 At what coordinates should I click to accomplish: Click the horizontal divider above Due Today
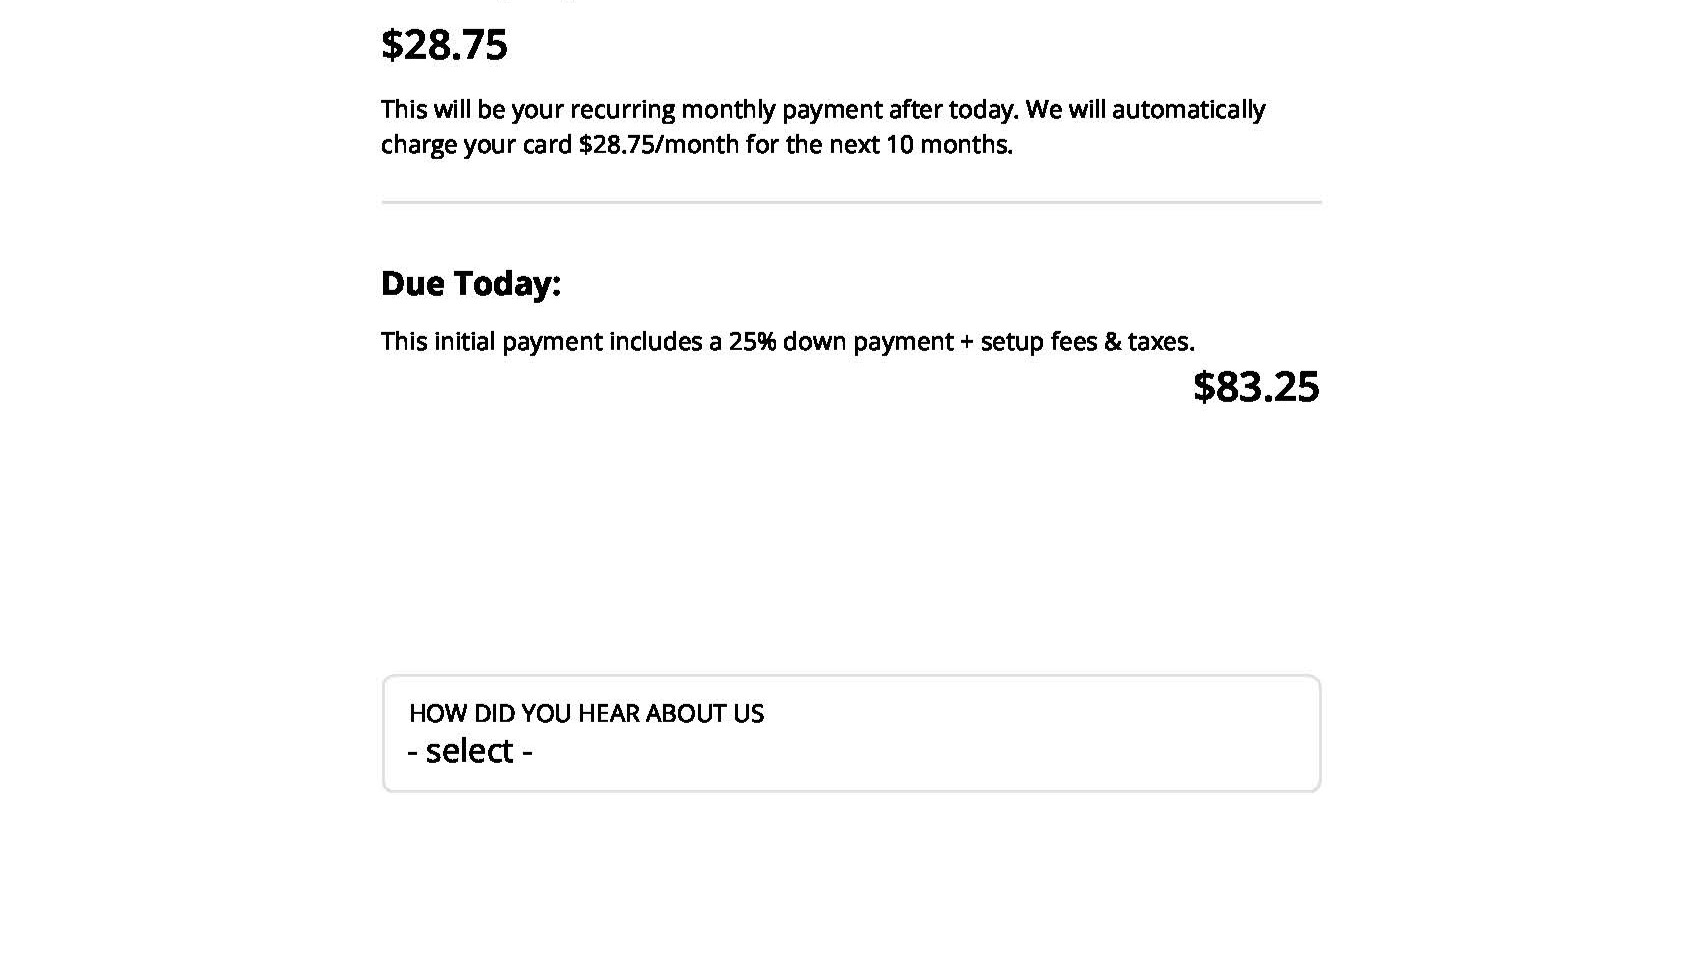coord(851,202)
